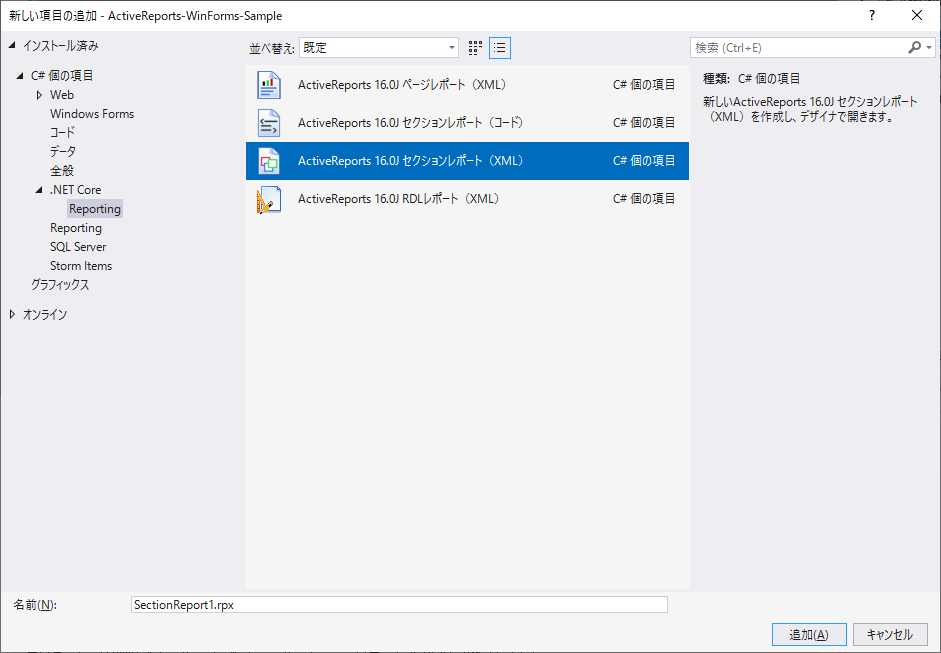Collapse the .NET Core tree node

(x=39, y=190)
